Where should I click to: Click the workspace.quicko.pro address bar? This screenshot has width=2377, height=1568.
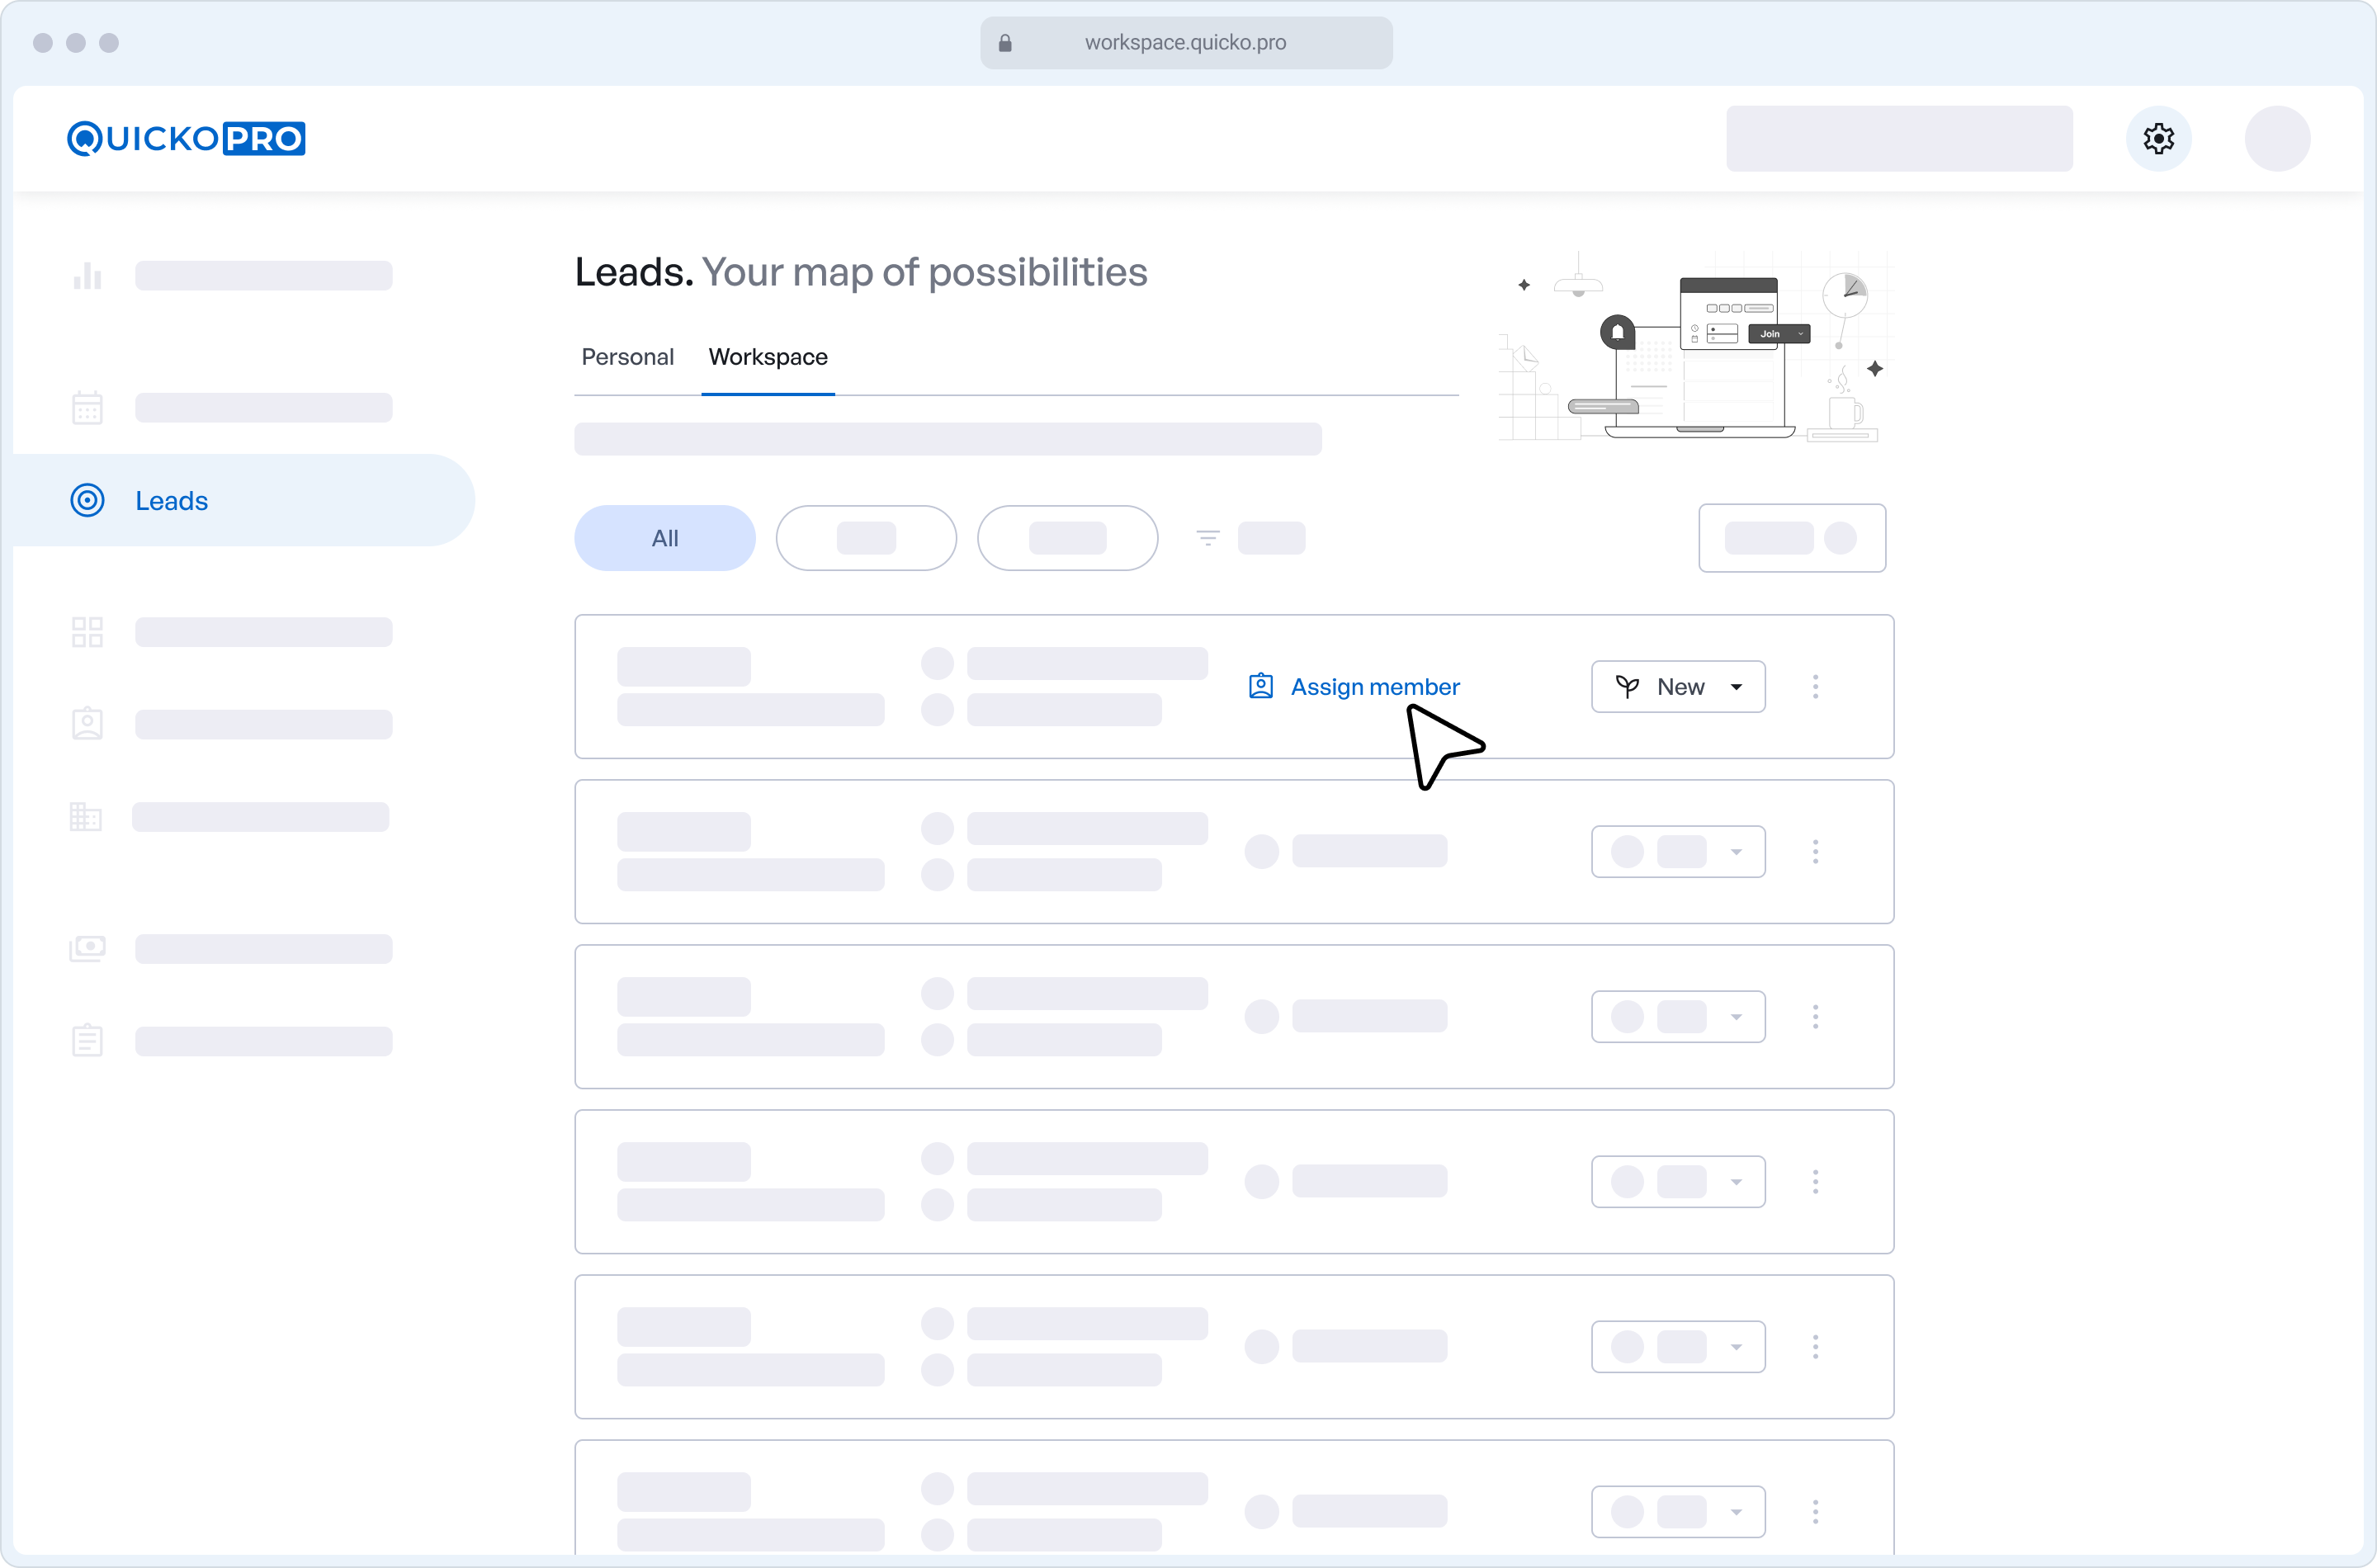tap(1185, 42)
